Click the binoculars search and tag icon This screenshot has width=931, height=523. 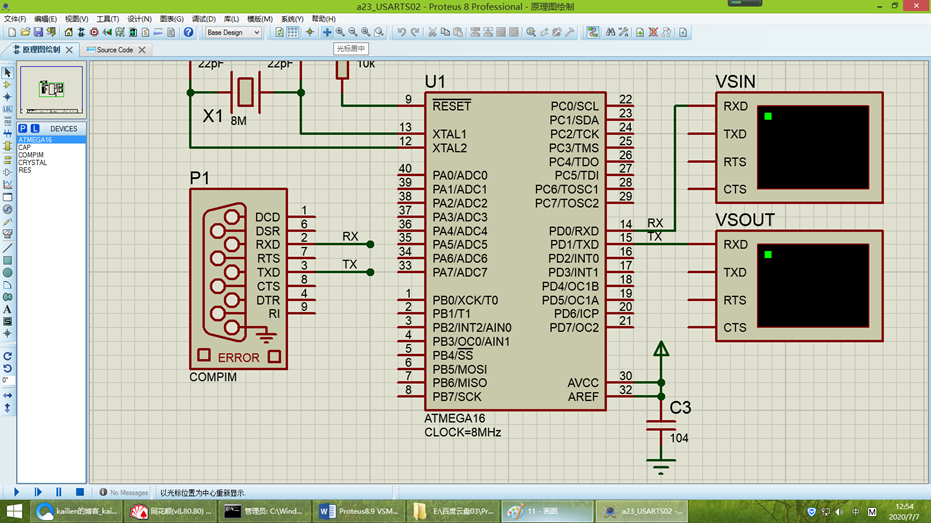point(610,32)
